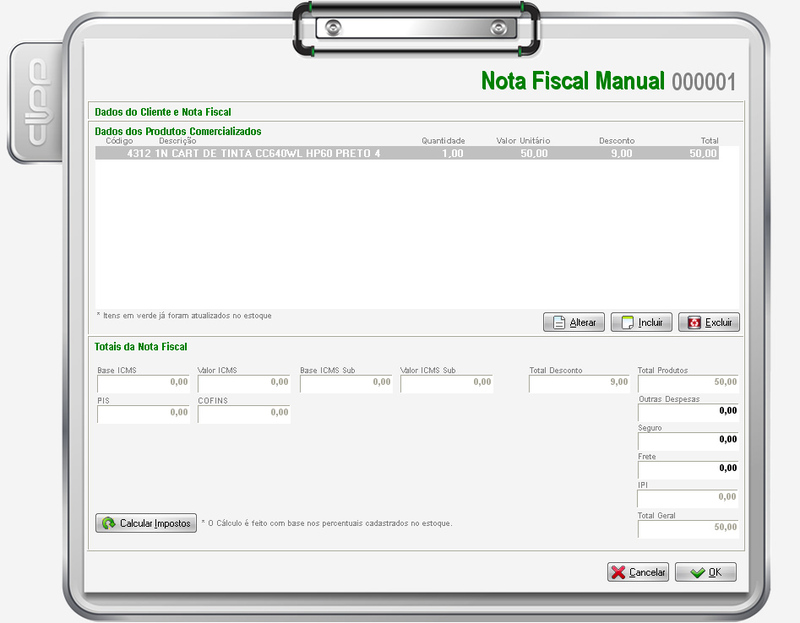This screenshot has height=623, width=800.
Task: Click the green checkmark OK icon
Action: [x=696, y=573]
